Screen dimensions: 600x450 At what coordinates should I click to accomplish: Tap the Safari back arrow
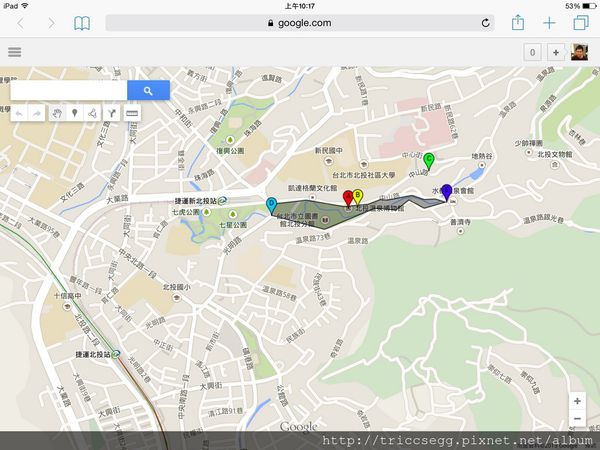click(x=21, y=23)
